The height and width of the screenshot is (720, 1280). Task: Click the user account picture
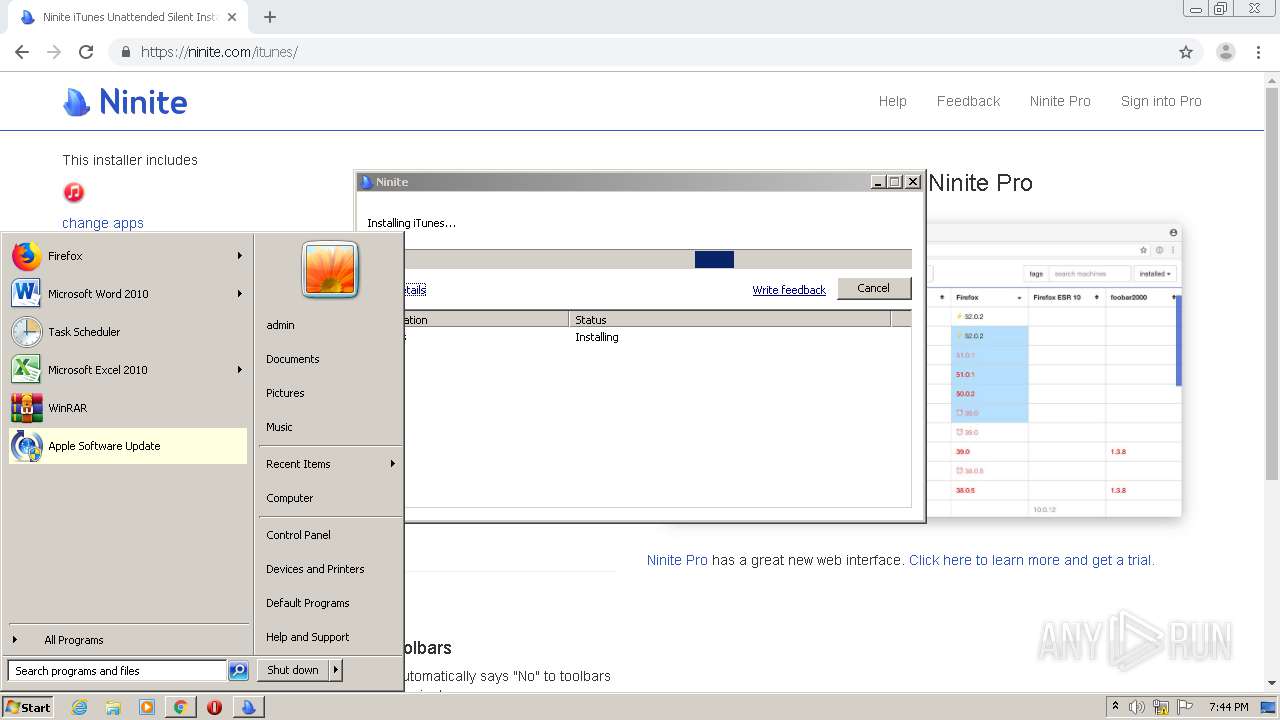coord(330,270)
